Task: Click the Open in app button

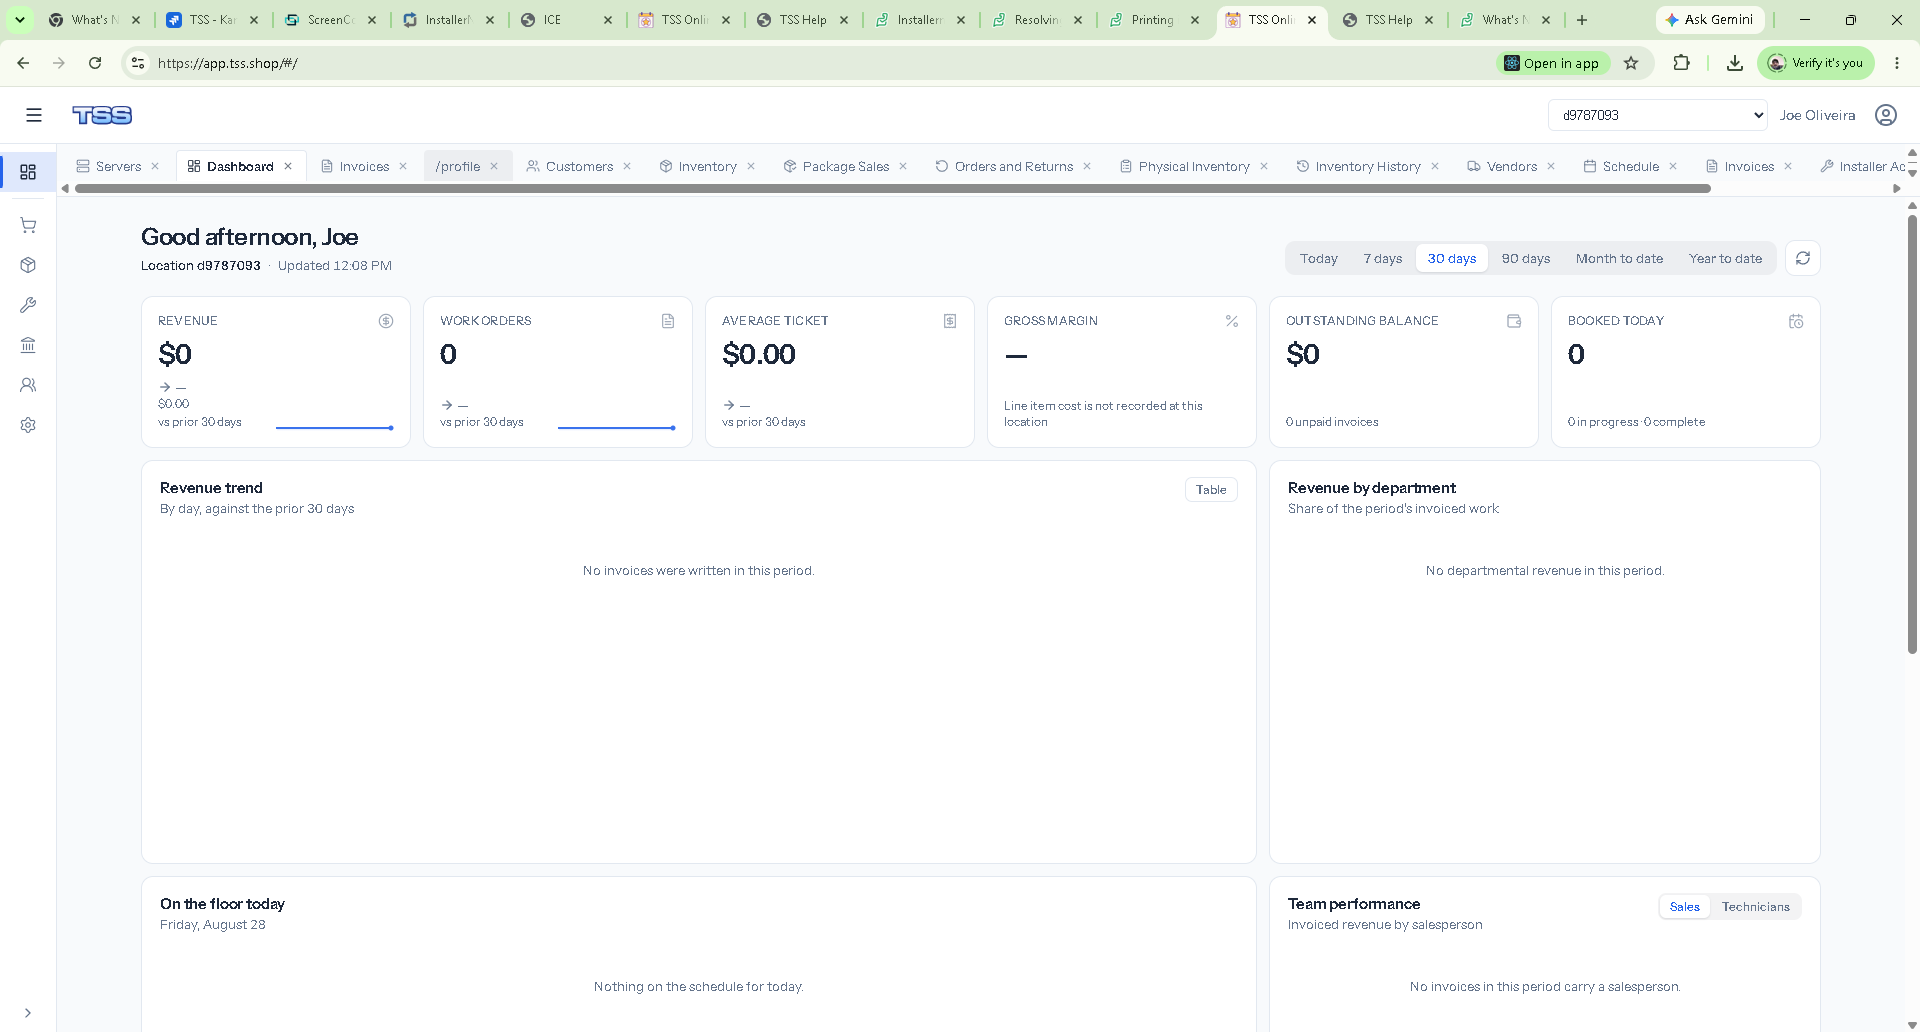Action: (x=1552, y=63)
